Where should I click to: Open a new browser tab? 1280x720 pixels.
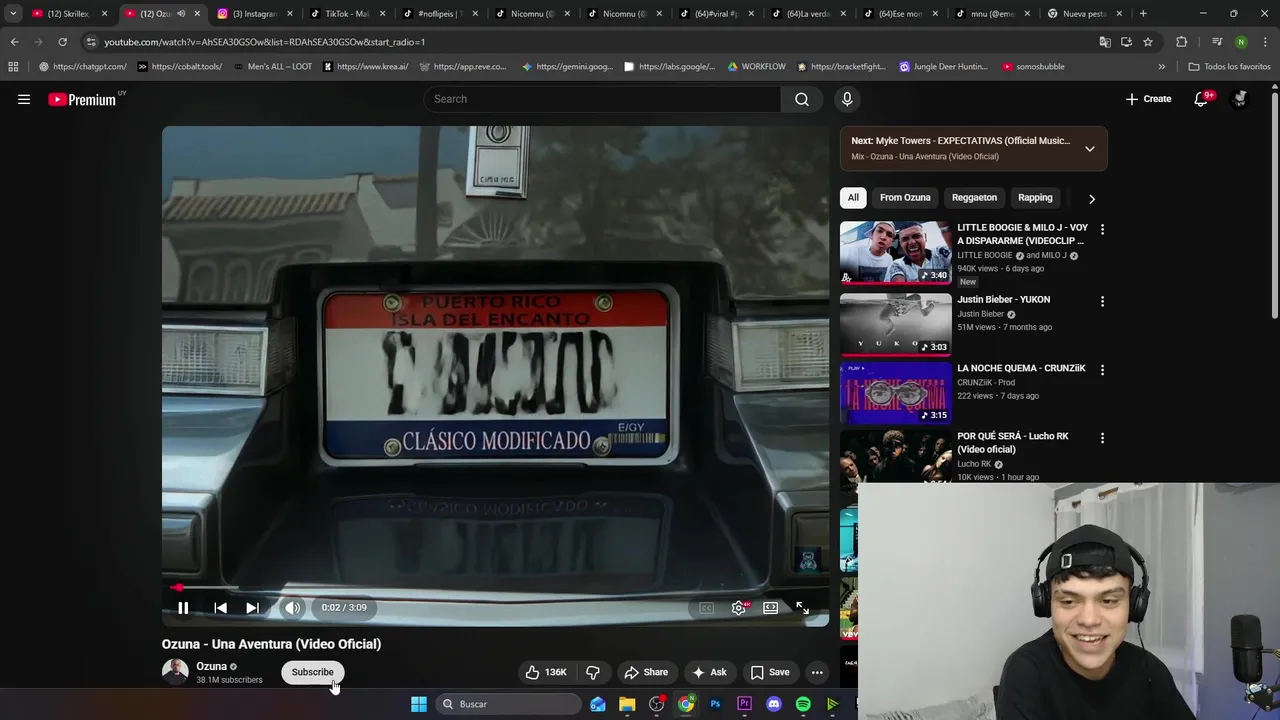pyautogui.click(x=1143, y=14)
